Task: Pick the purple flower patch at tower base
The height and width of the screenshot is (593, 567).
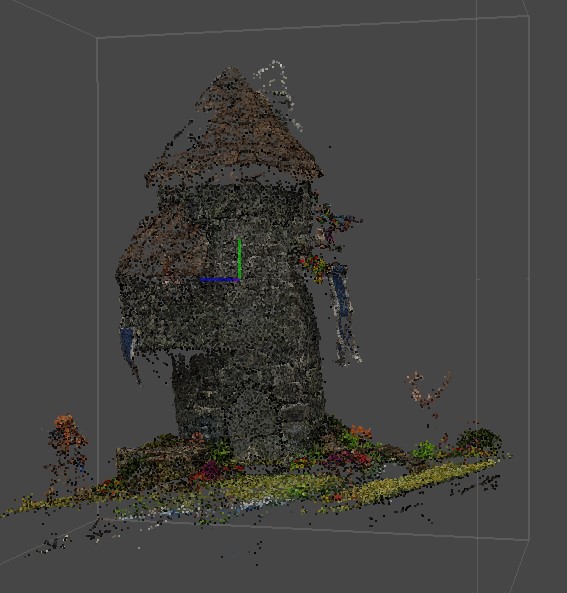Action: pyautogui.click(x=207, y=471)
